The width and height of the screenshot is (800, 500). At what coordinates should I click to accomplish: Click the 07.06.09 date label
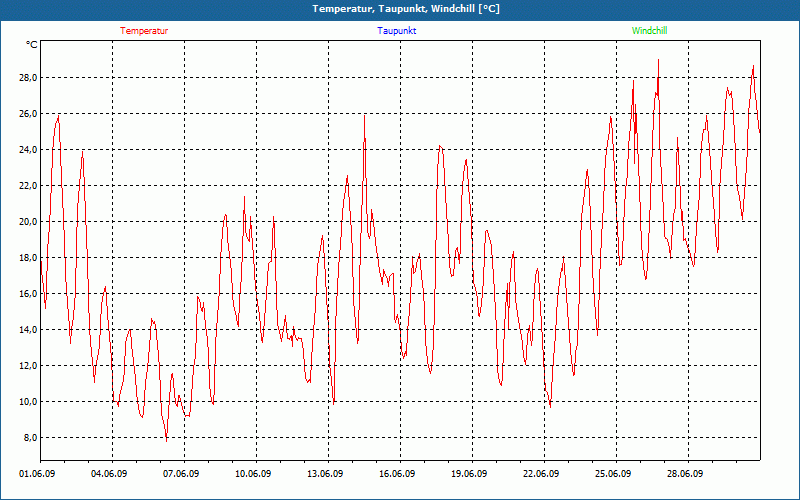[181, 474]
